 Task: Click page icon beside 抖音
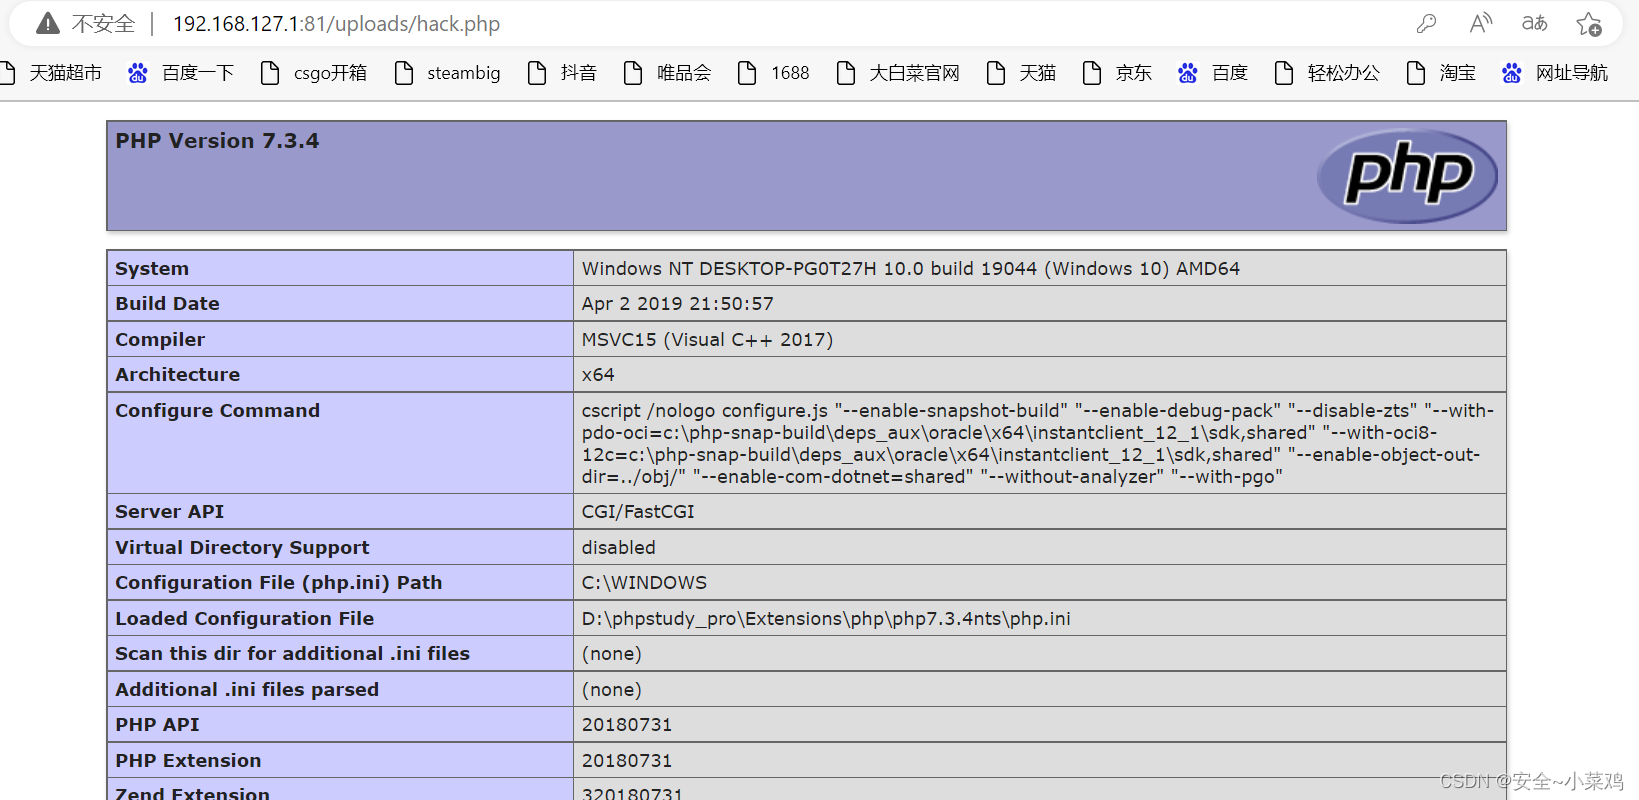(537, 73)
